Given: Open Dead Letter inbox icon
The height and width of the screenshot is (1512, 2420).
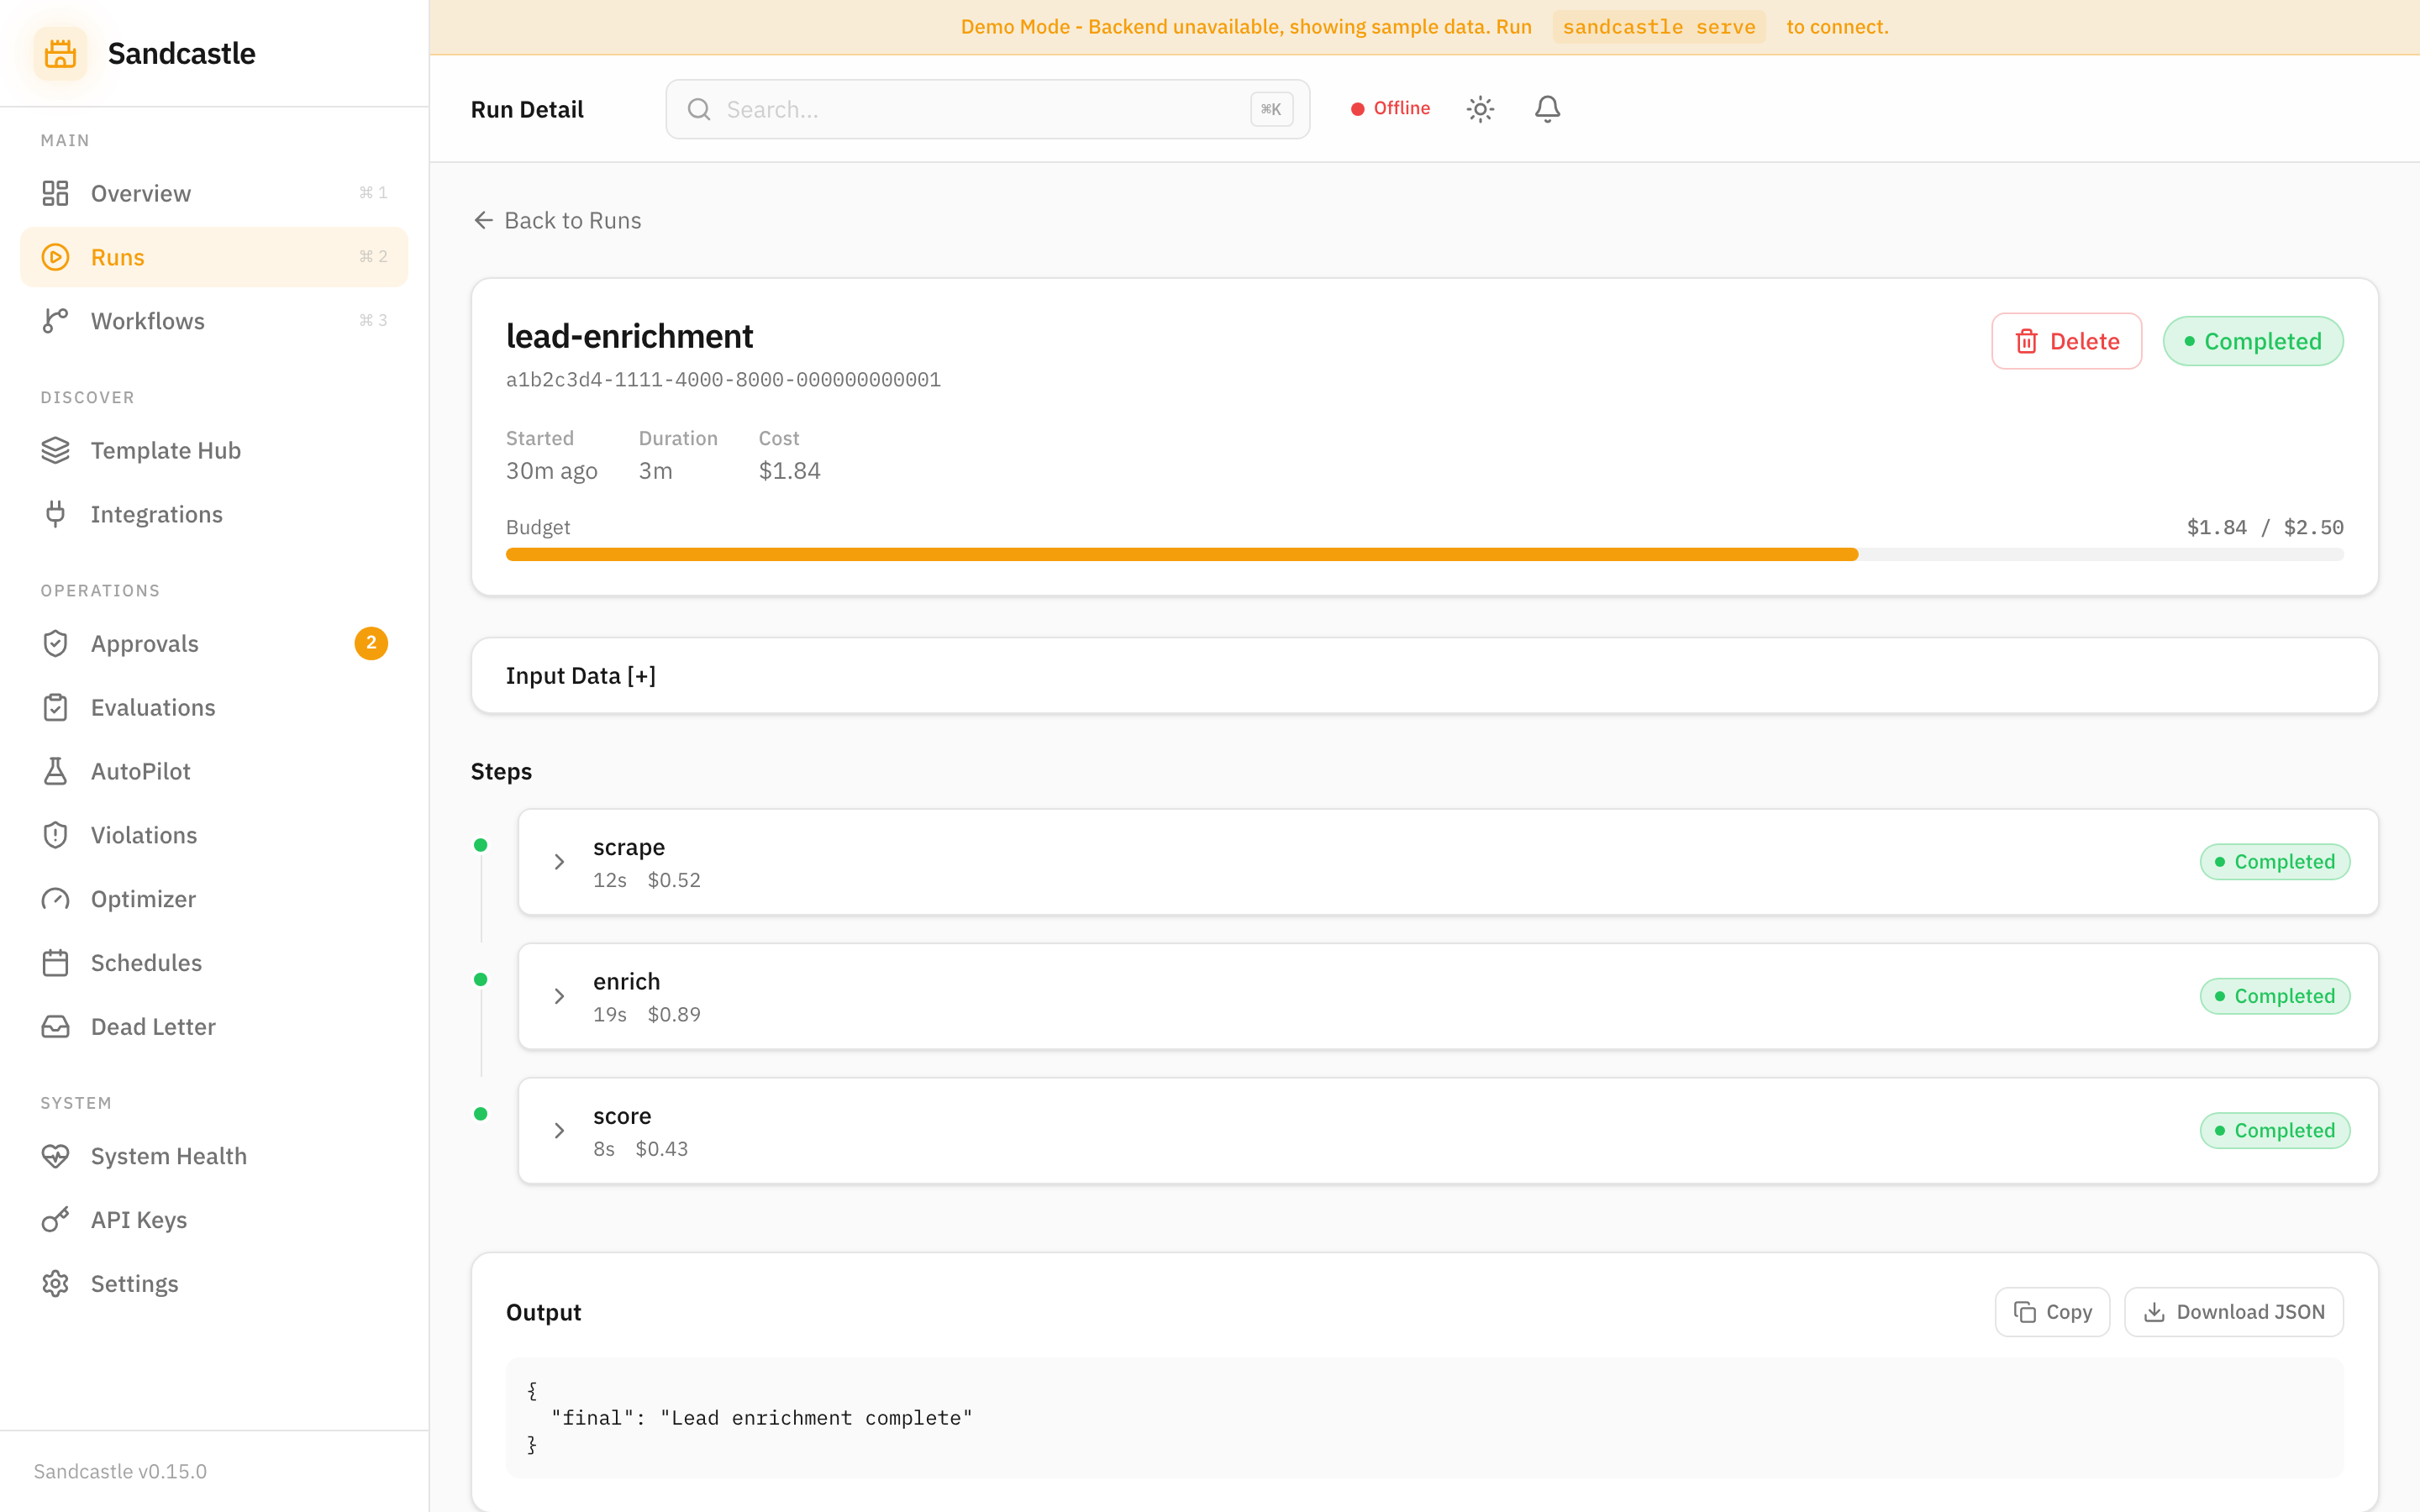Looking at the screenshot, I should 56,1027.
